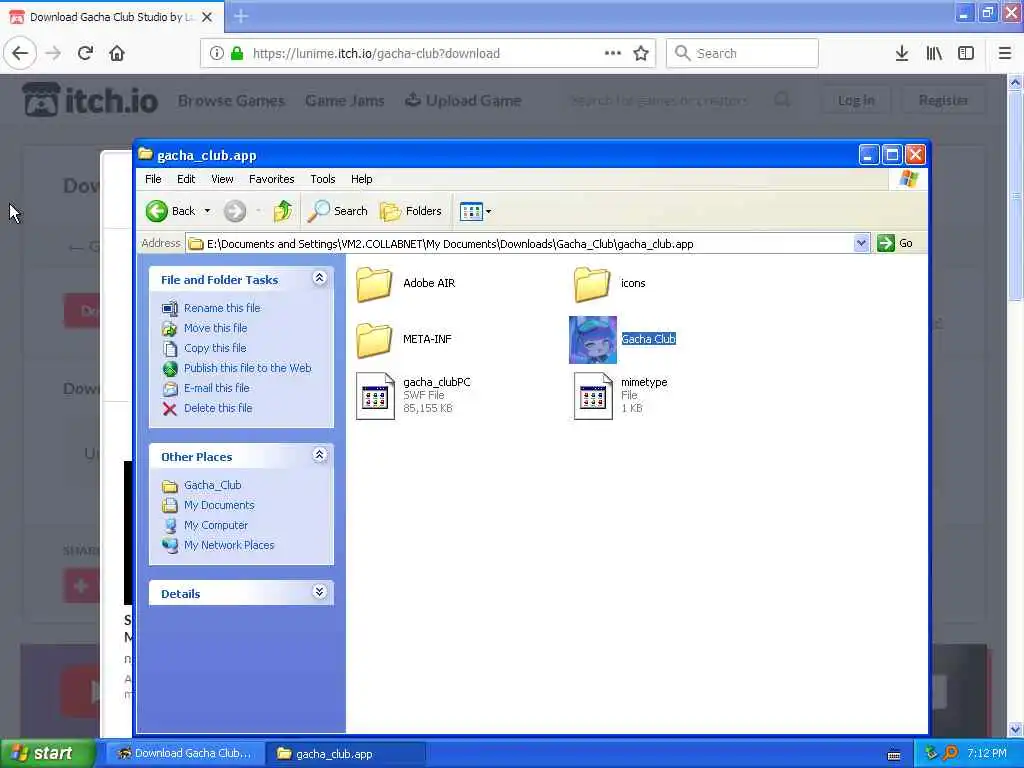1024x768 pixels.
Task: Open the Firefox hamburger menu
Action: coord(1004,53)
